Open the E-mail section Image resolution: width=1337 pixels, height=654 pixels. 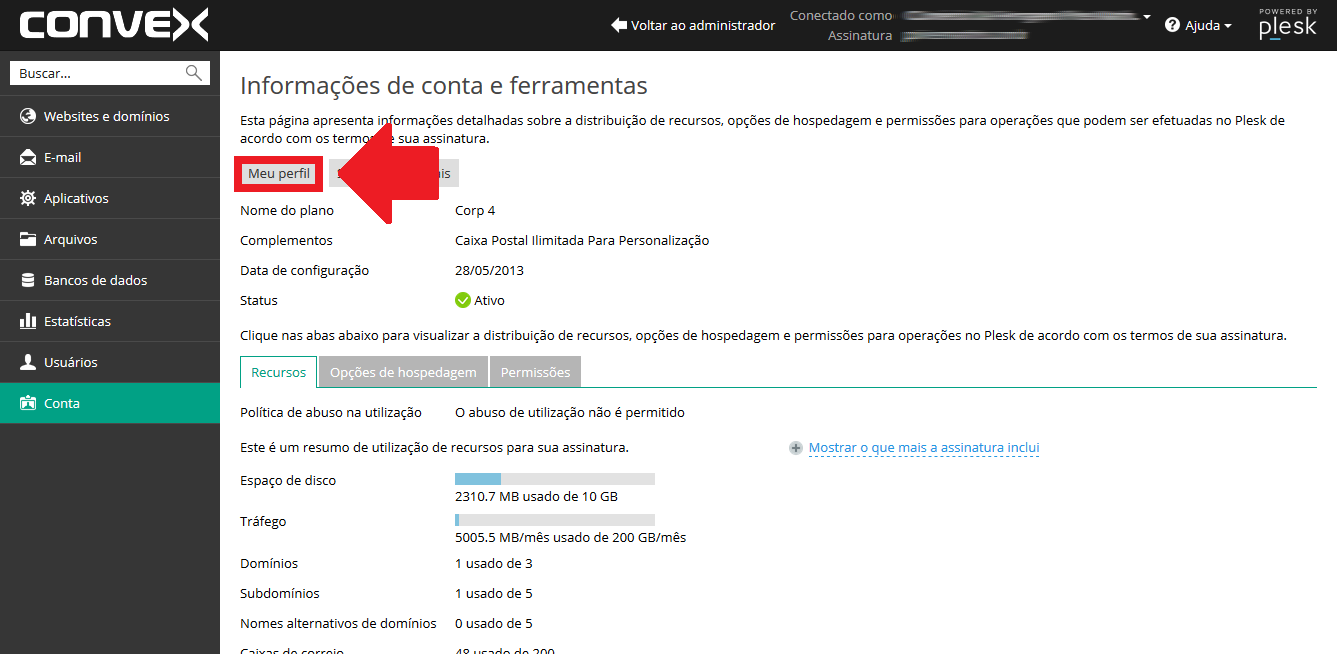tap(110, 157)
